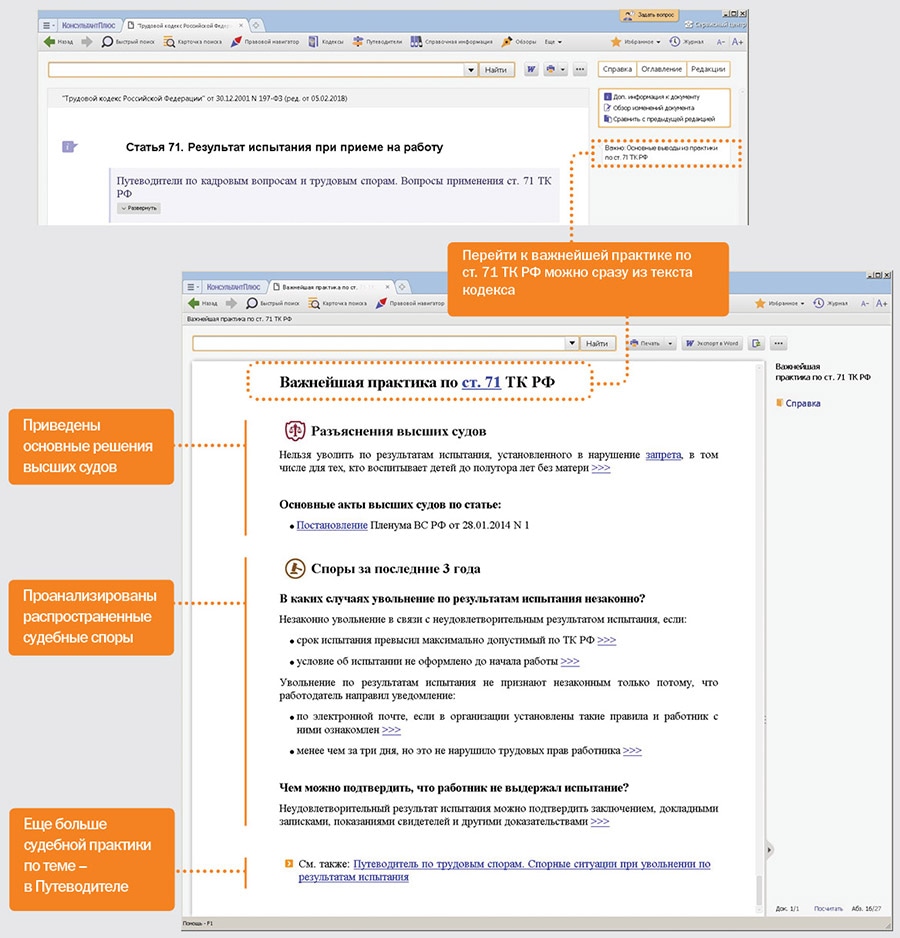Open Справка in bottom window side panel
Image resolution: width=900 pixels, height=938 pixels.
pyautogui.click(x=798, y=403)
